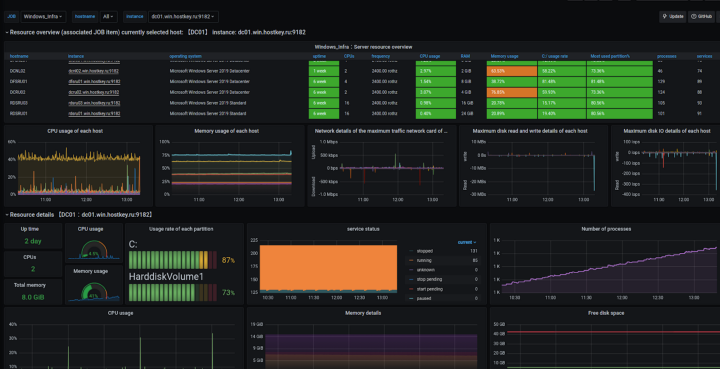The width and height of the screenshot is (720, 369).
Task: Click the Up time 2 day stat
Action: 33,235
